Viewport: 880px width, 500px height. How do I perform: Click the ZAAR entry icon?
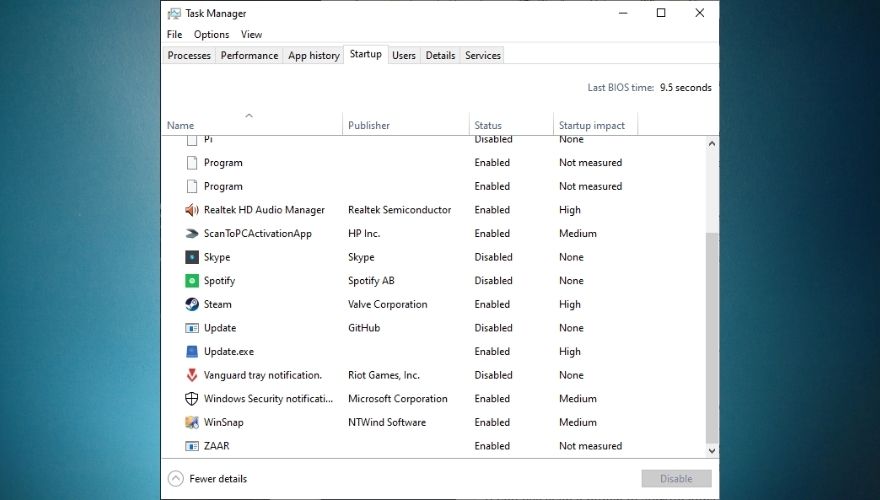(x=191, y=446)
